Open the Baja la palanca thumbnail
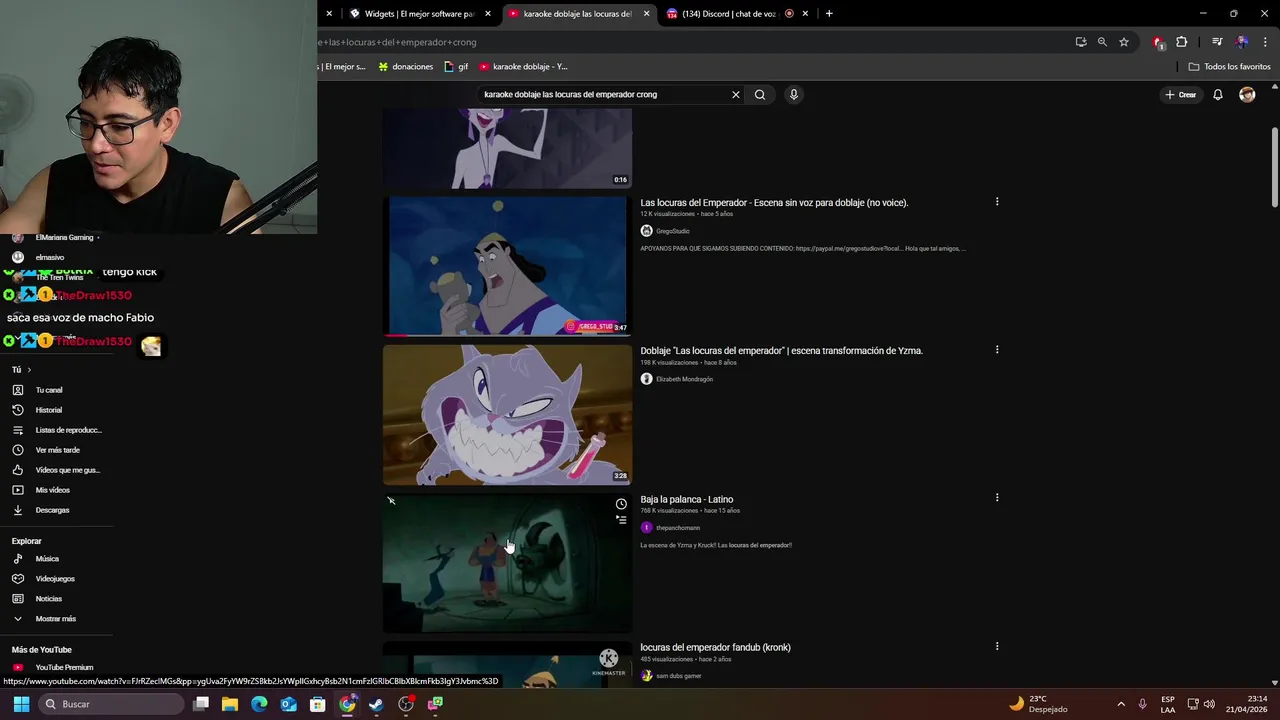The image size is (1280, 720). 507,563
